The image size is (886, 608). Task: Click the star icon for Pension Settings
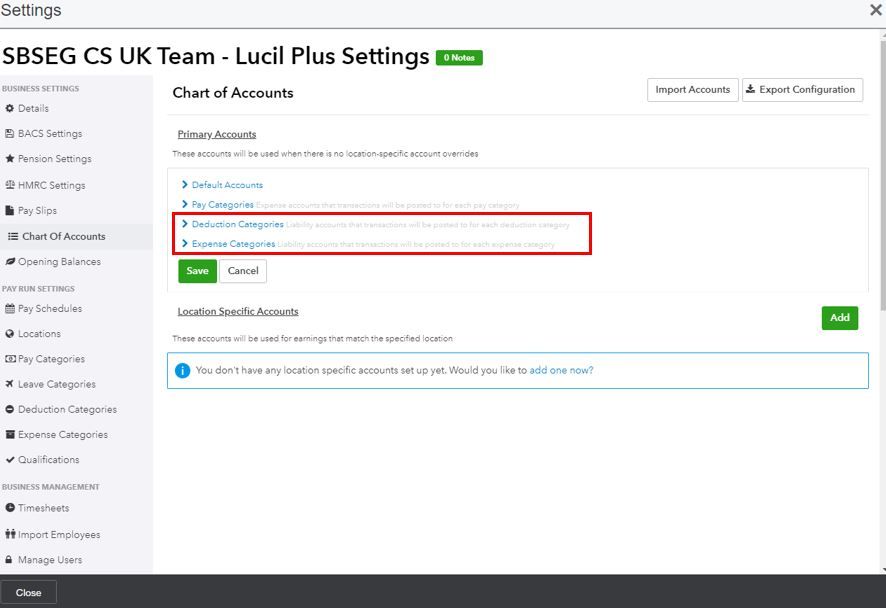pos(10,159)
